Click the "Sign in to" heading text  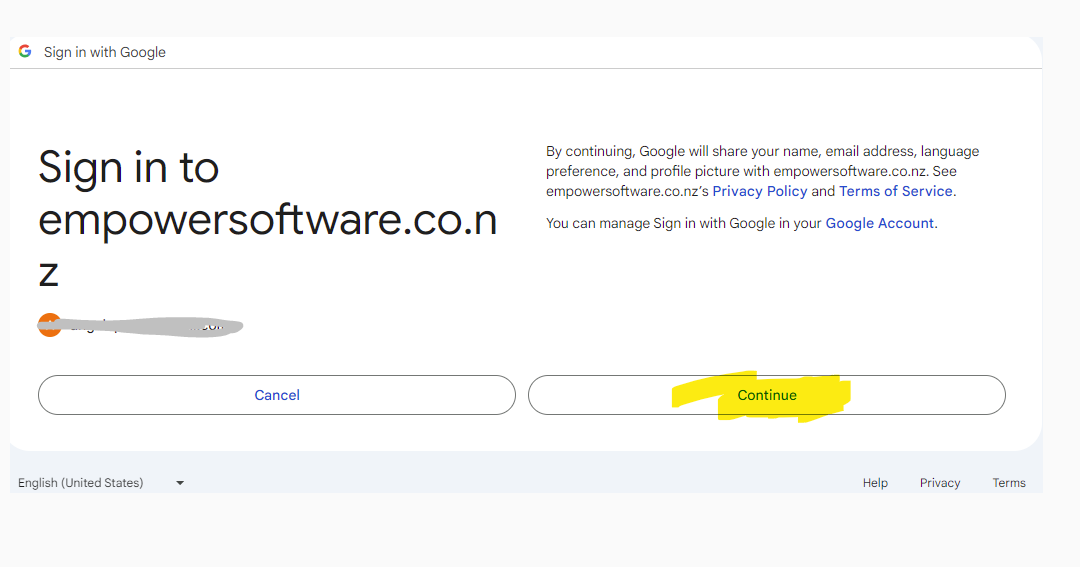pos(128,168)
